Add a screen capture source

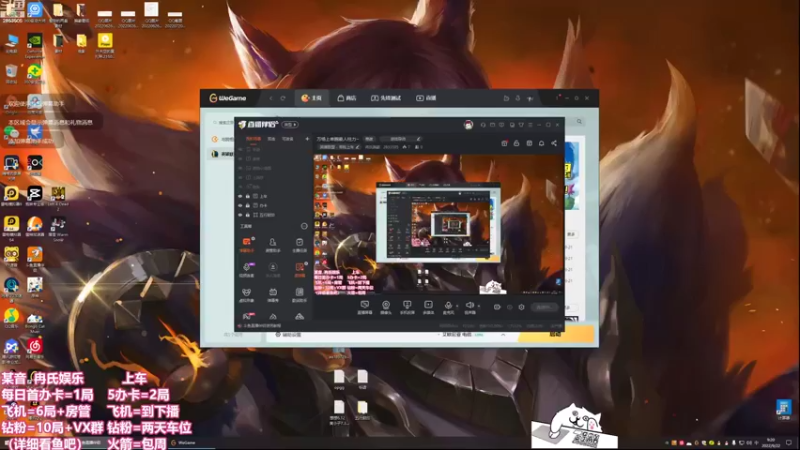pos(365,307)
